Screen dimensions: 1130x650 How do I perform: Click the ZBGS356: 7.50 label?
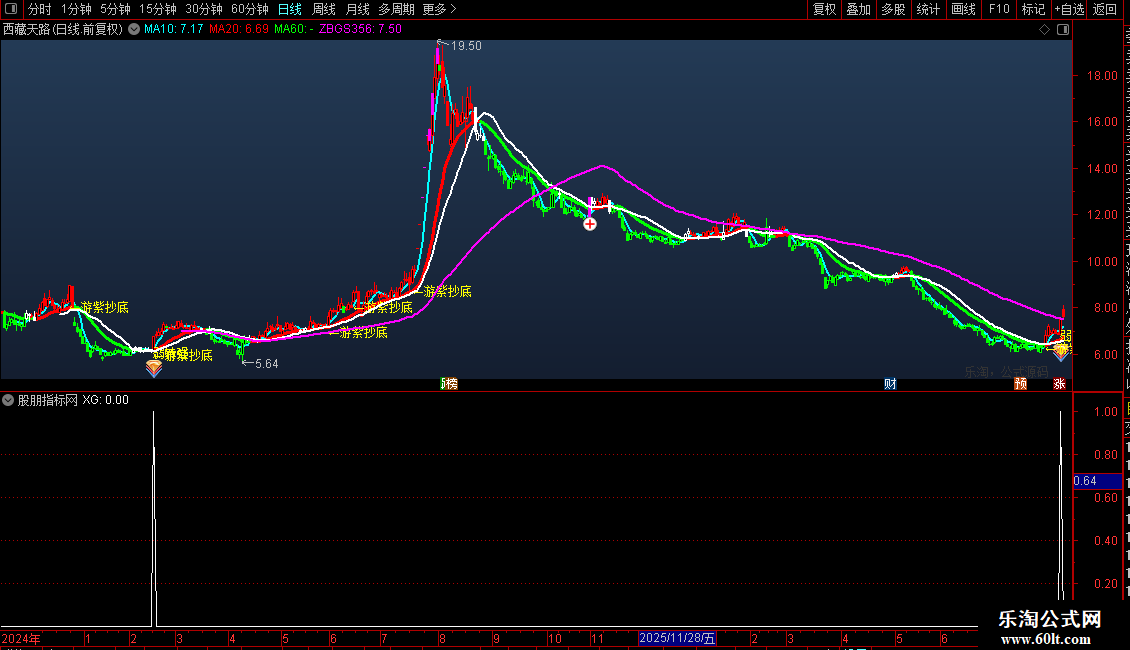click(360, 29)
